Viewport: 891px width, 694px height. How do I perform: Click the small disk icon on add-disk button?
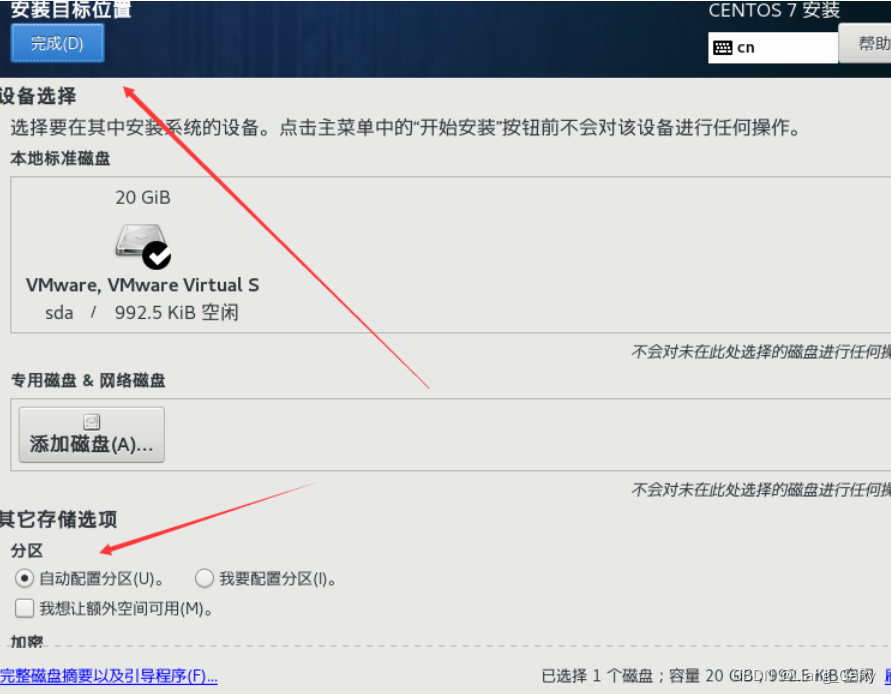pos(91,422)
